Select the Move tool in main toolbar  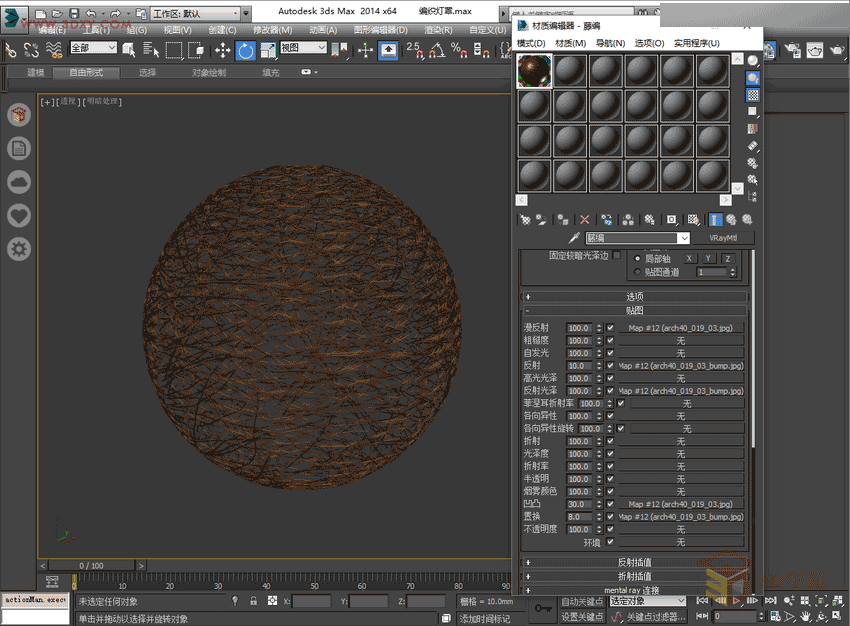(x=222, y=49)
